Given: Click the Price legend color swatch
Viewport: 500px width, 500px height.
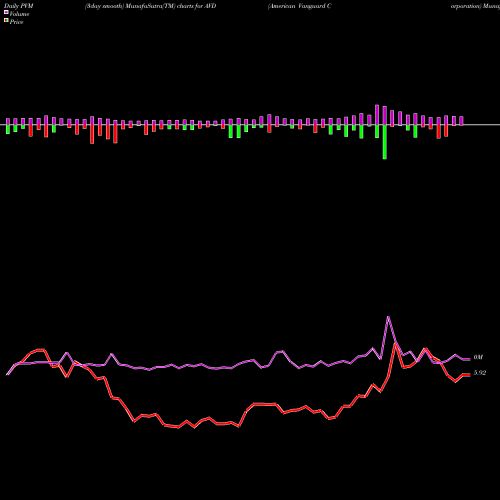Looking at the screenshot, I should tap(6, 21).
